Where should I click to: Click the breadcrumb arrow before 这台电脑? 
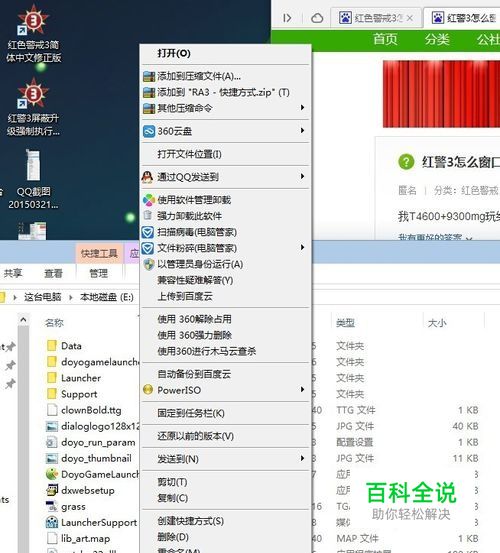[15, 298]
